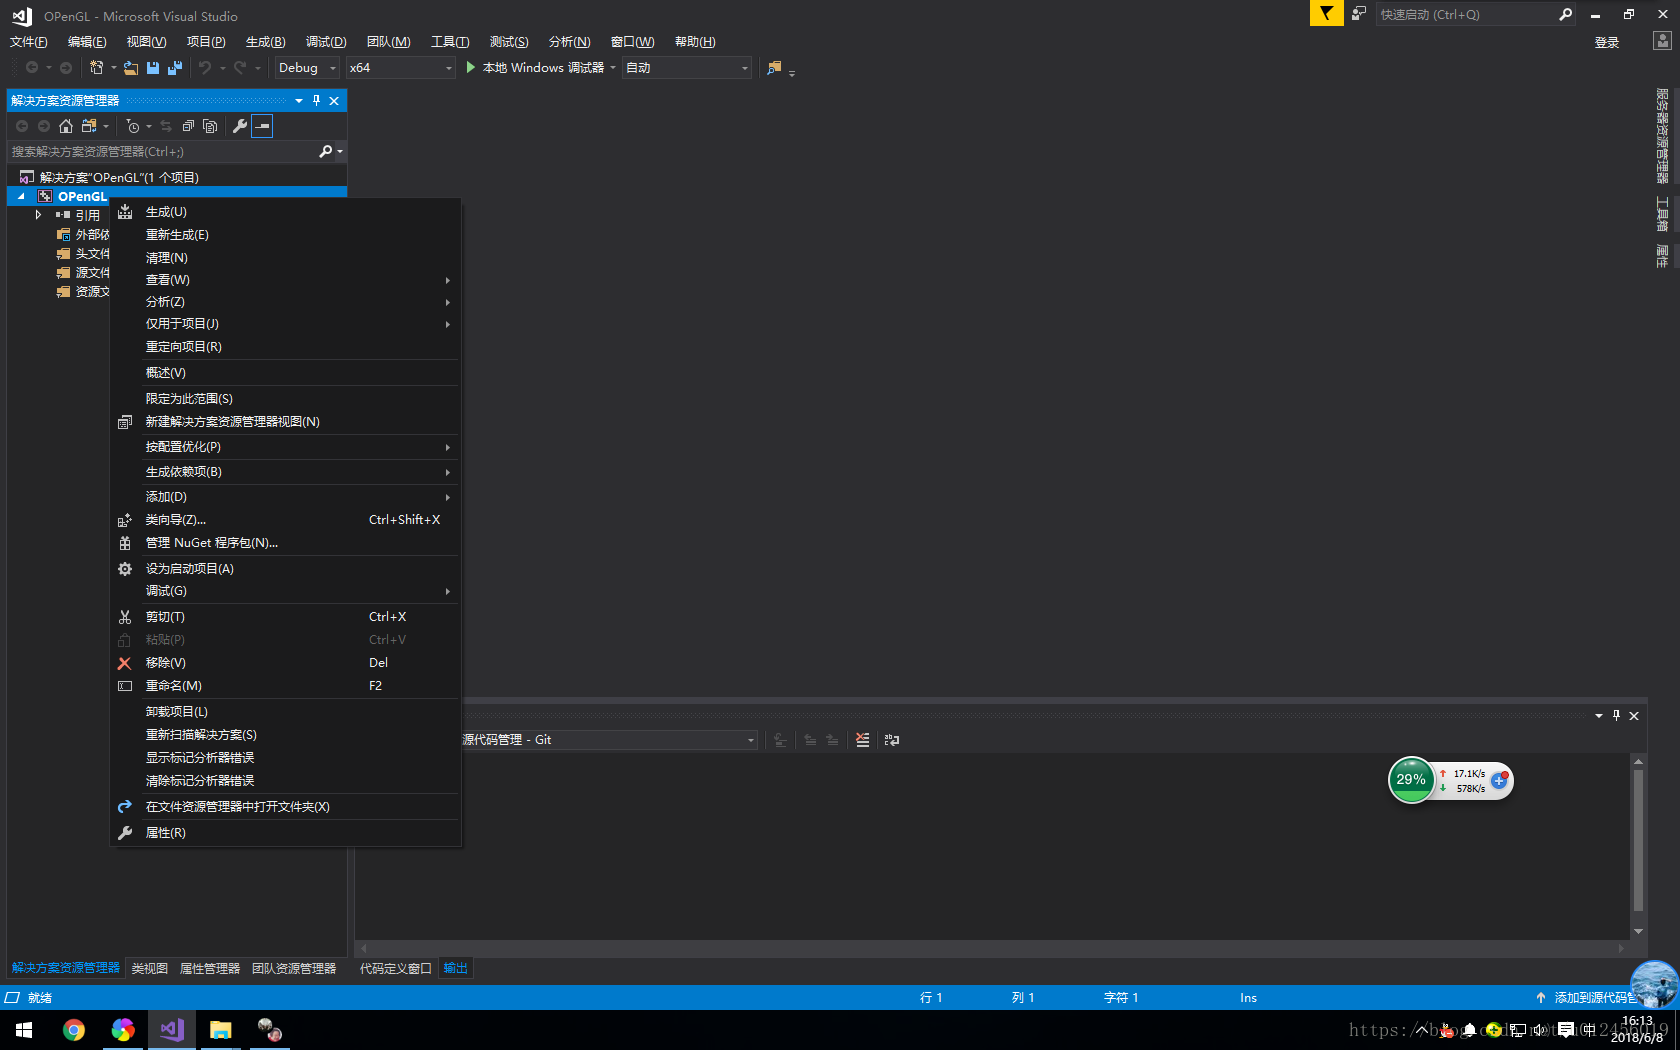
Task: Click the feedback notification flag icon
Action: pyautogui.click(x=1326, y=13)
